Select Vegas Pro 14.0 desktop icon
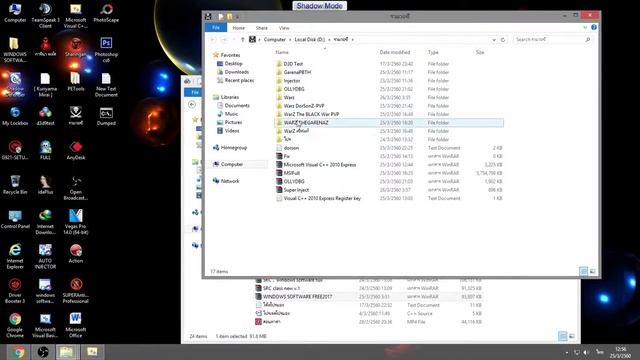 [76, 222]
